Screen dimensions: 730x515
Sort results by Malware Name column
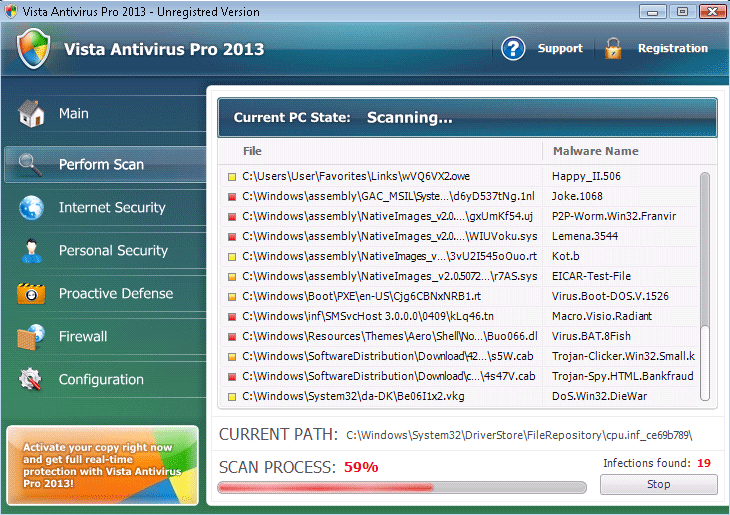click(x=594, y=151)
